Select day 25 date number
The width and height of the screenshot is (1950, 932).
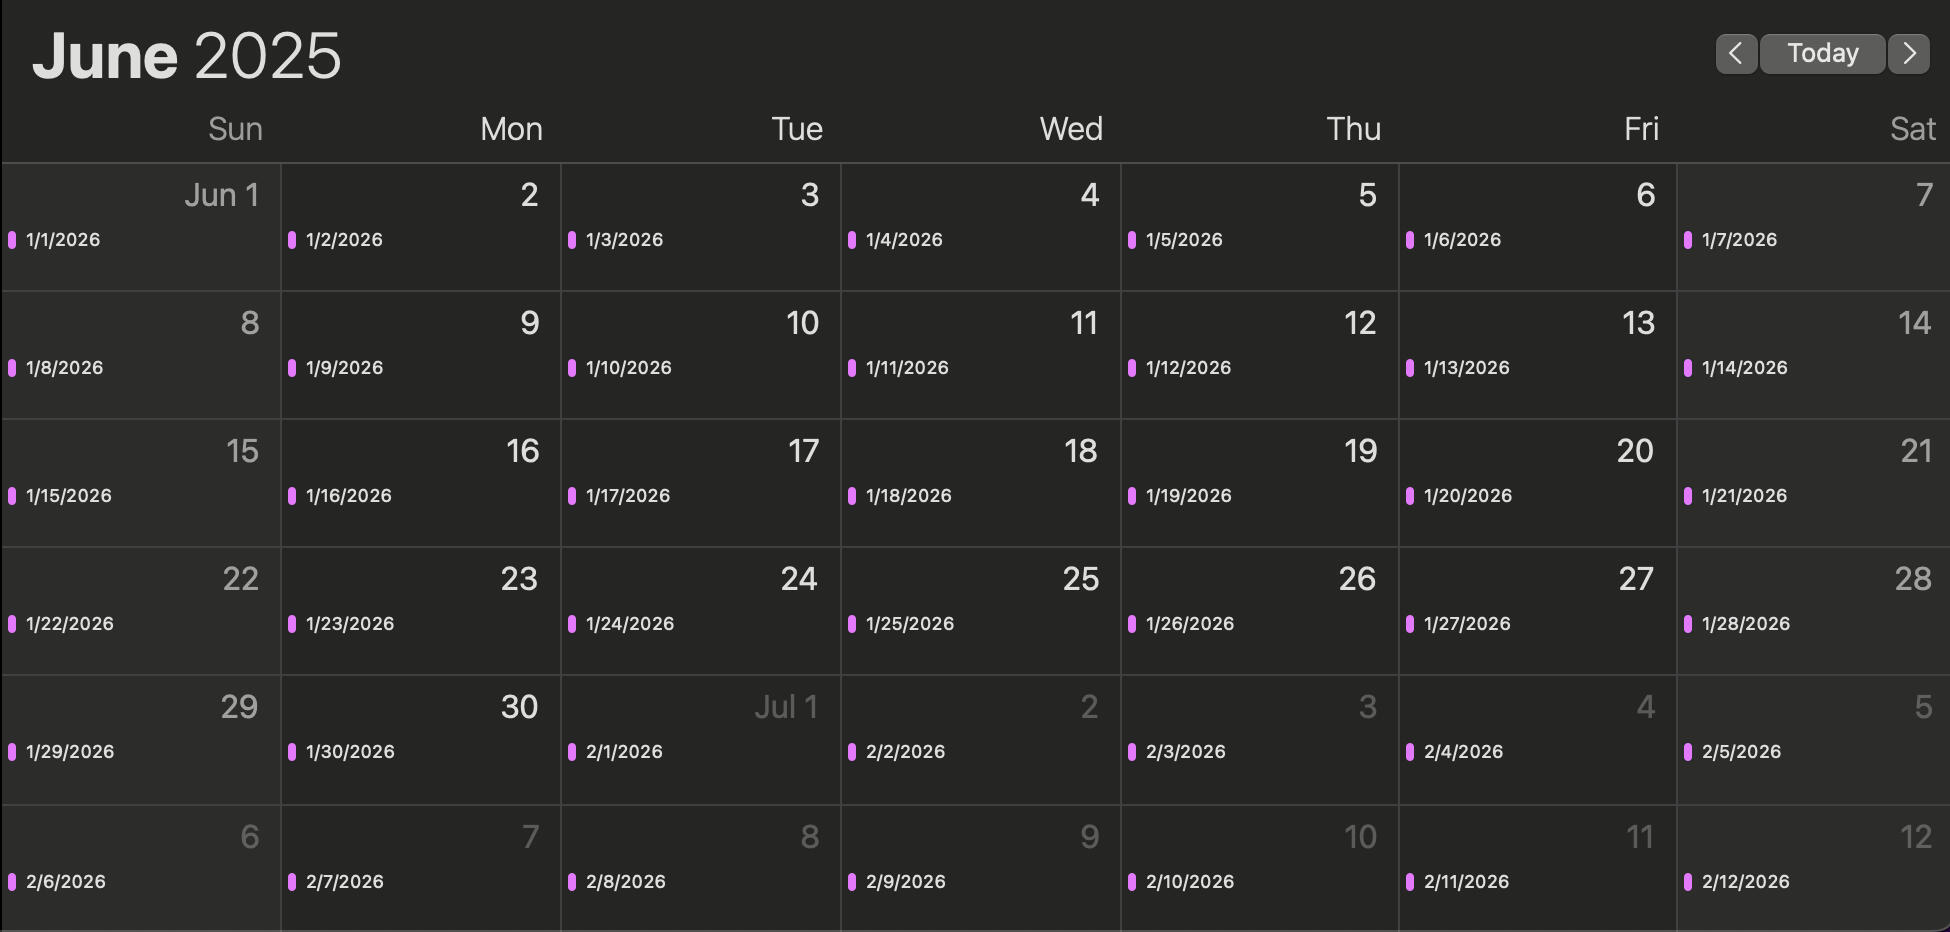pyautogui.click(x=1080, y=579)
